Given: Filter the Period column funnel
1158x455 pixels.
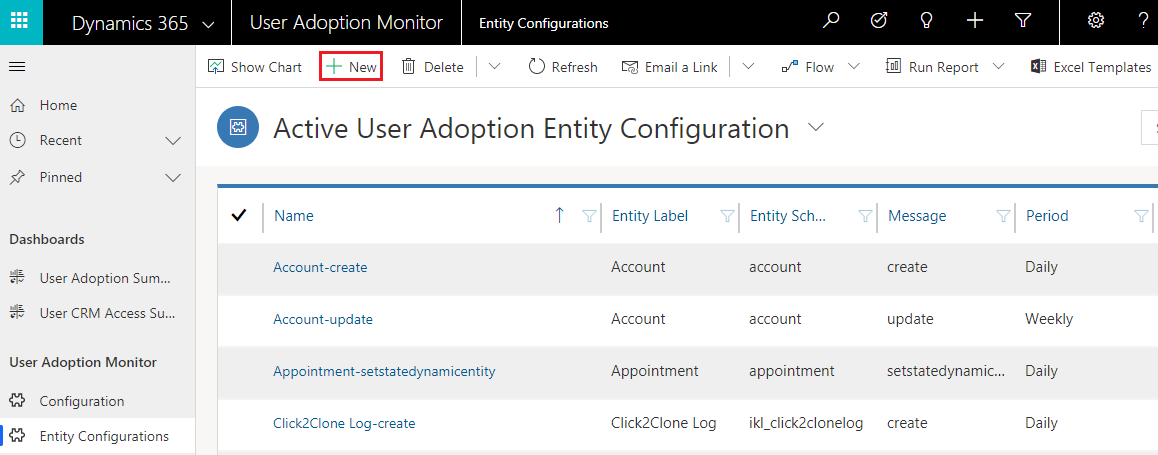Looking at the screenshot, I should tap(1140, 216).
